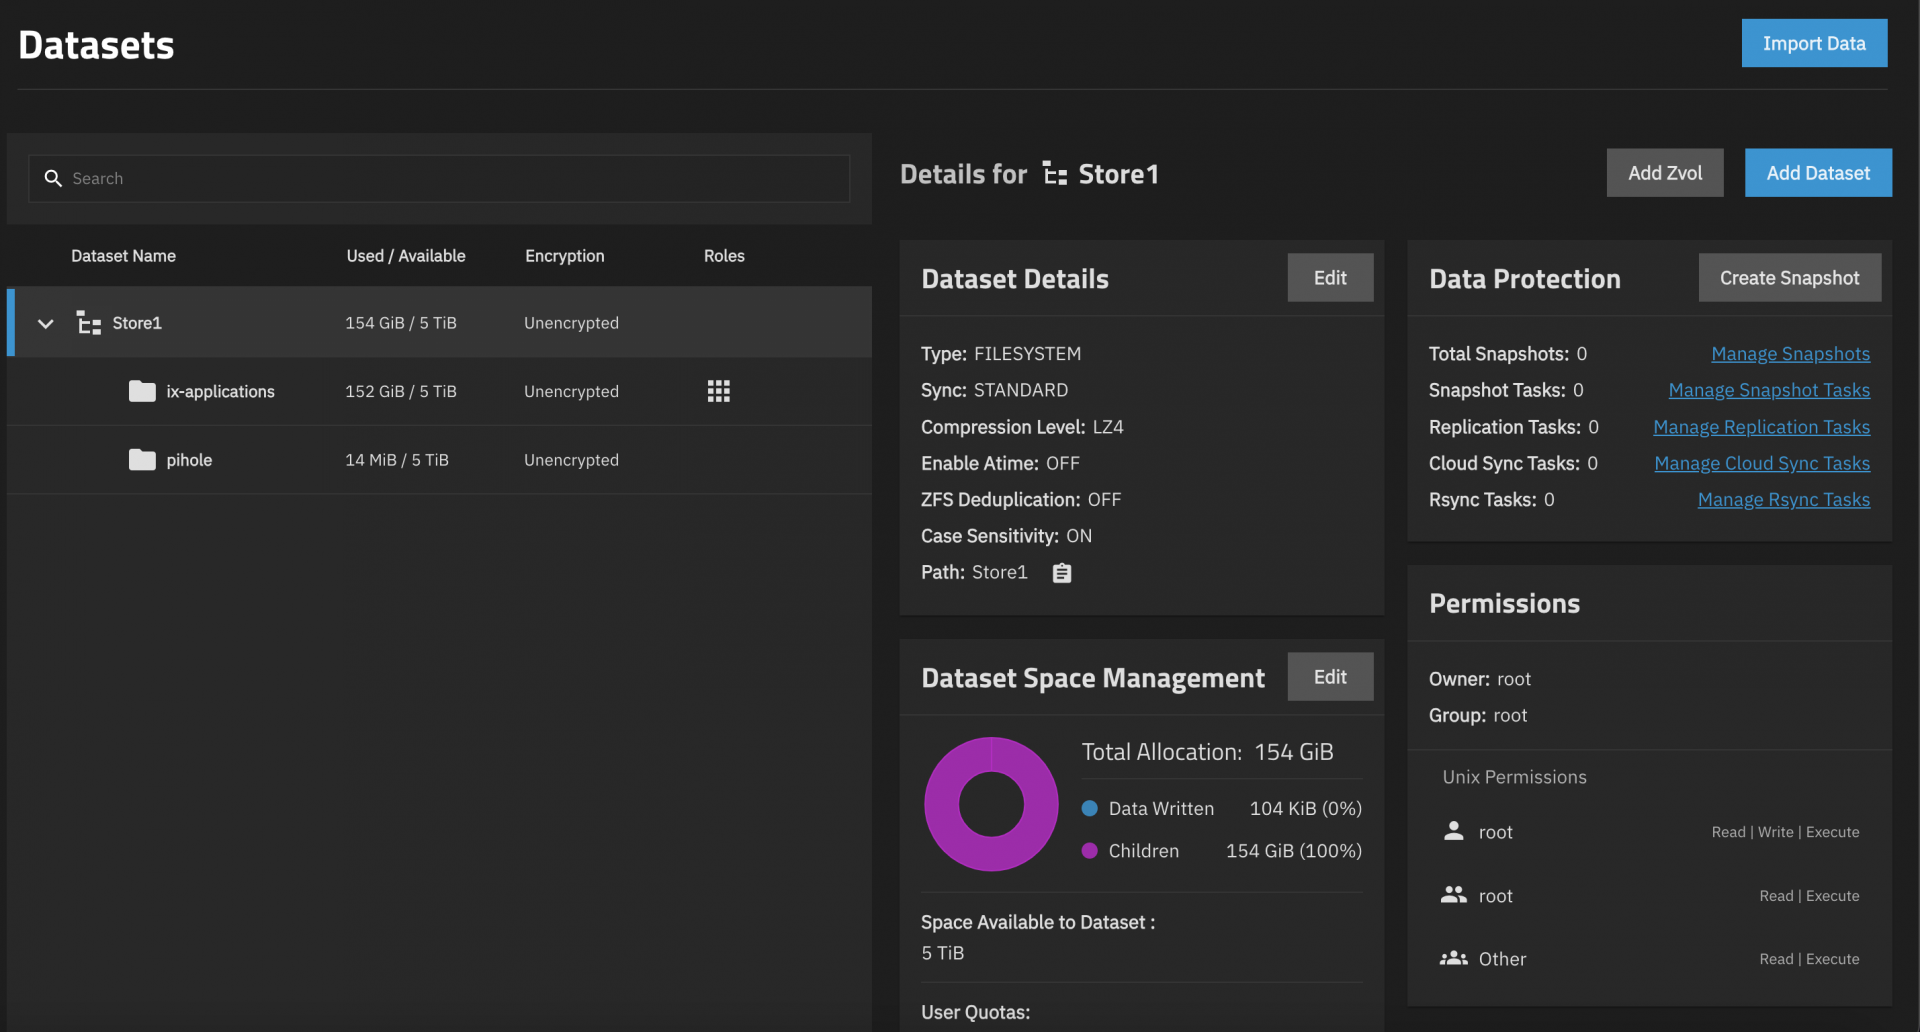Click User Quotas label
The height and width of the screenshot is (1032, 1920).
click(x=975, y=1012)
